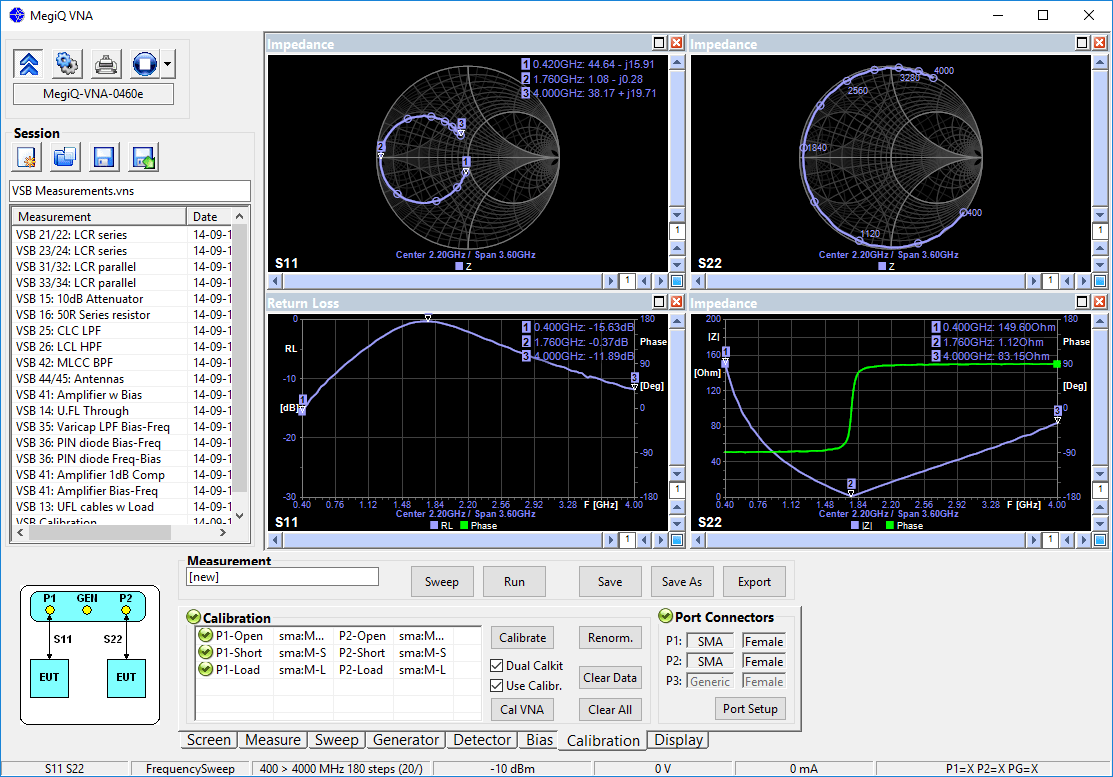Uncheck the Use Calibr. checkbox

[x=498, y=686]
